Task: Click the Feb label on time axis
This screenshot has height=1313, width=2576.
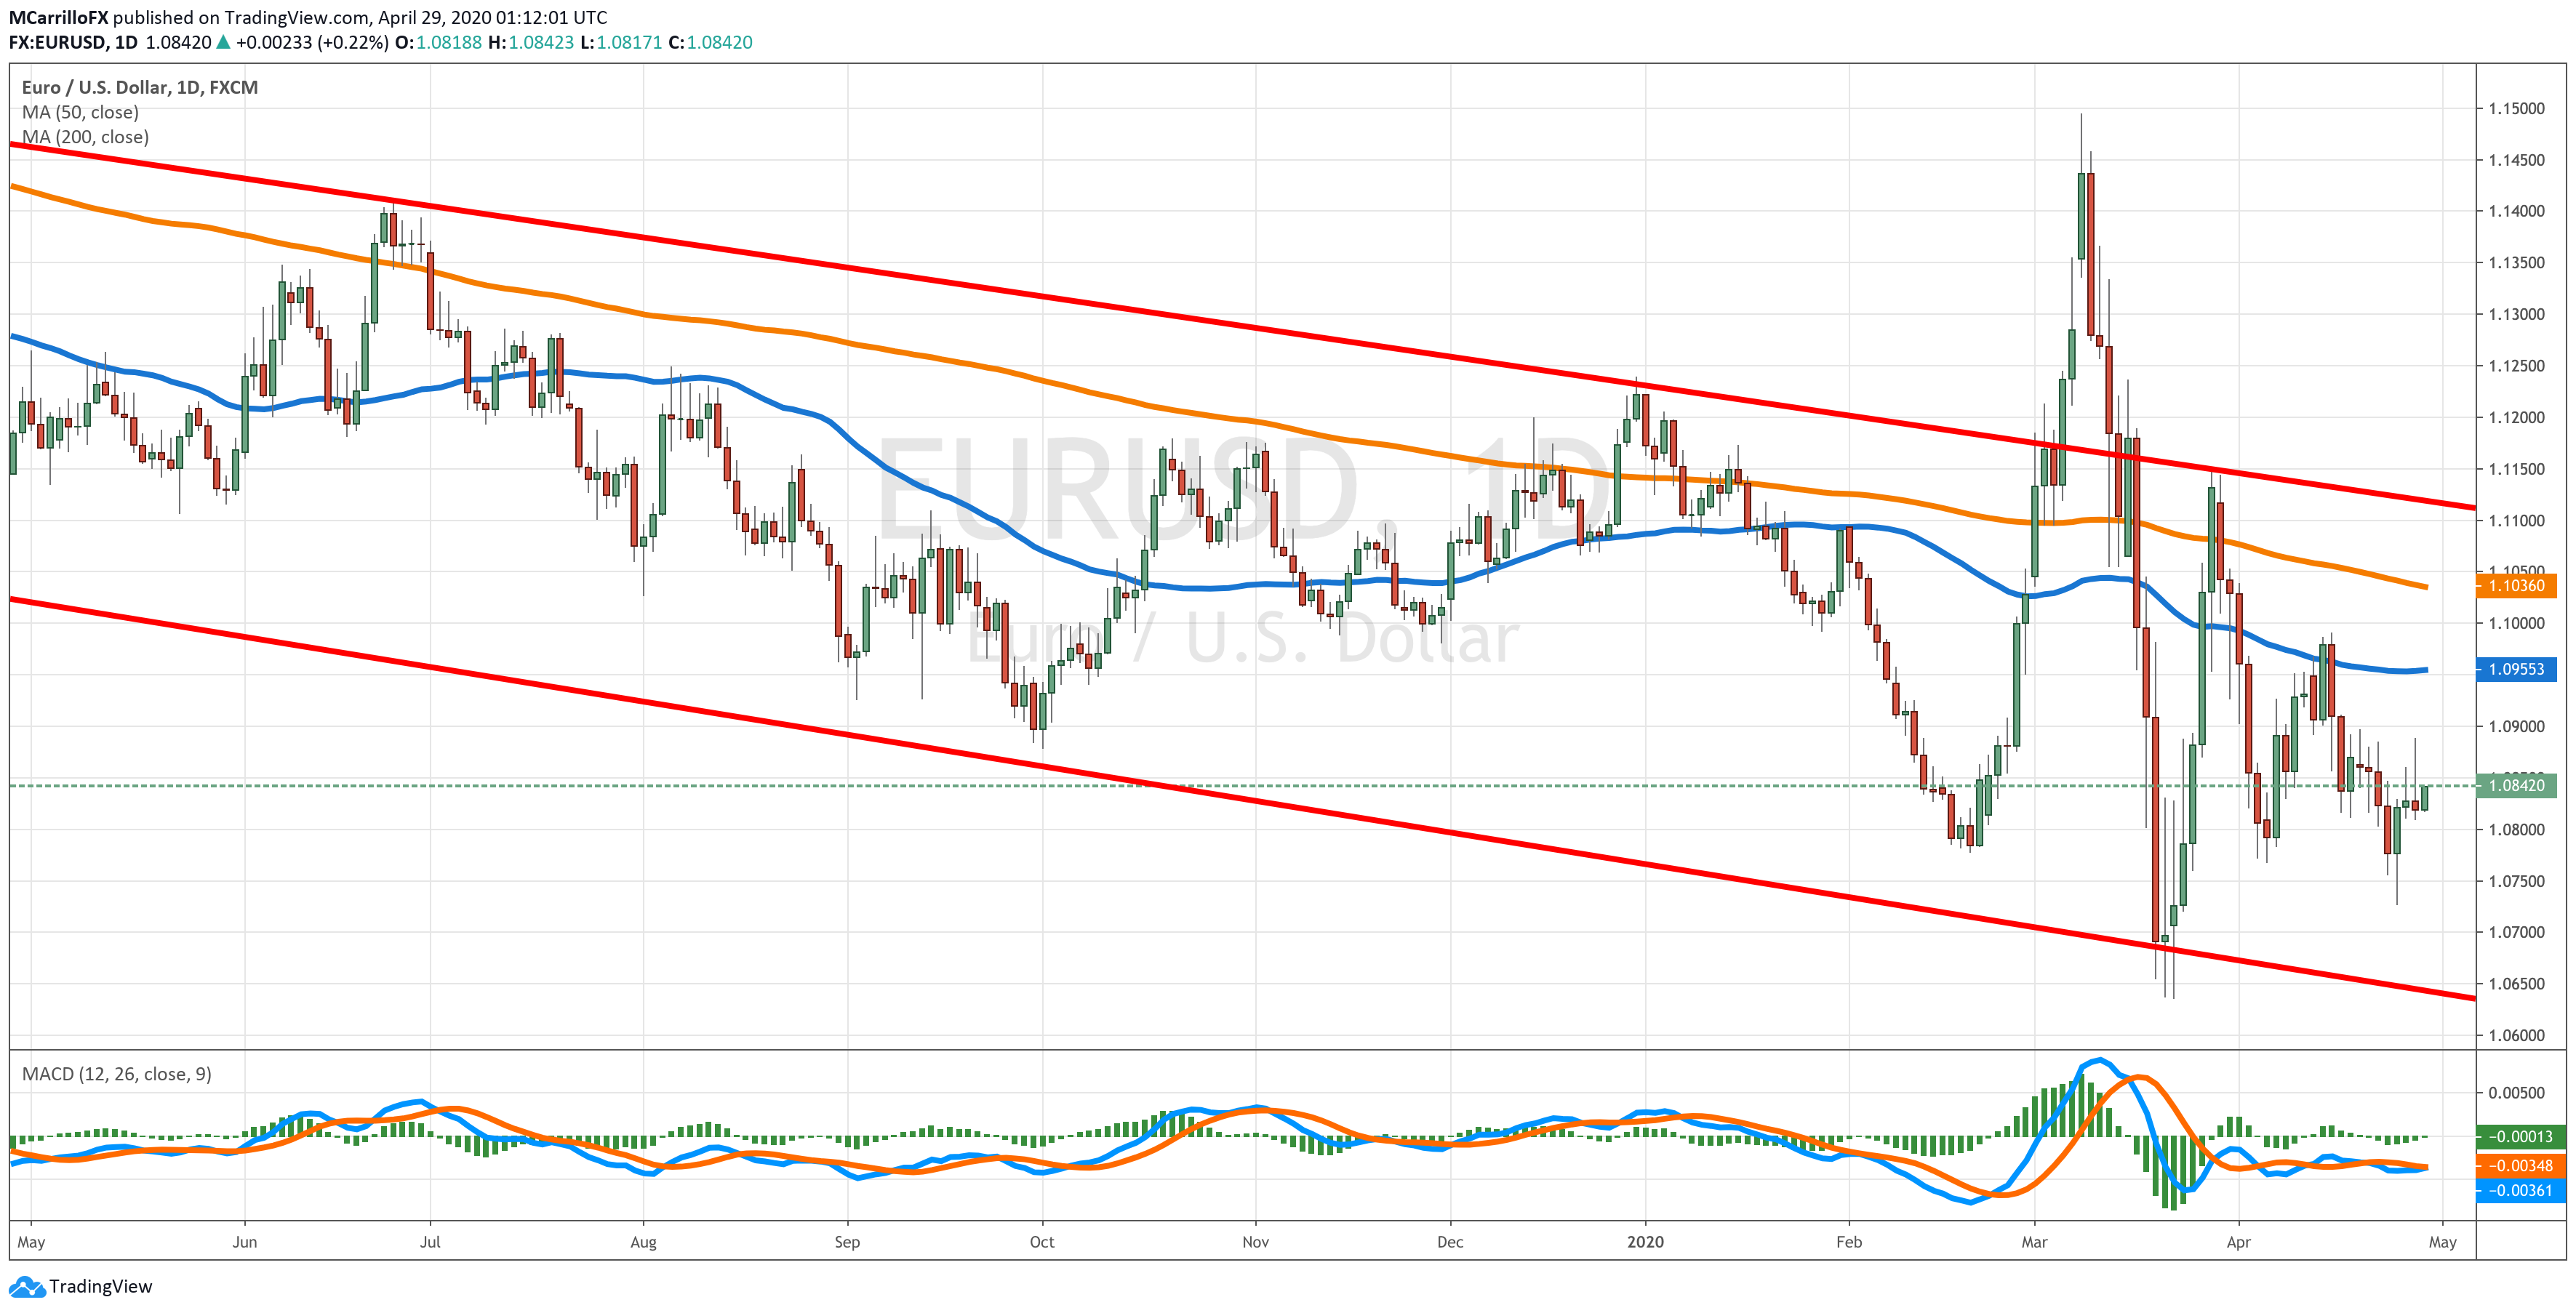Action: 1849,1242
